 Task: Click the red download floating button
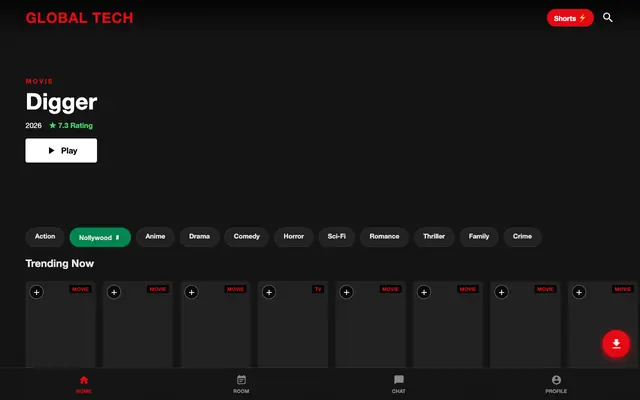(x=616, y=344)
